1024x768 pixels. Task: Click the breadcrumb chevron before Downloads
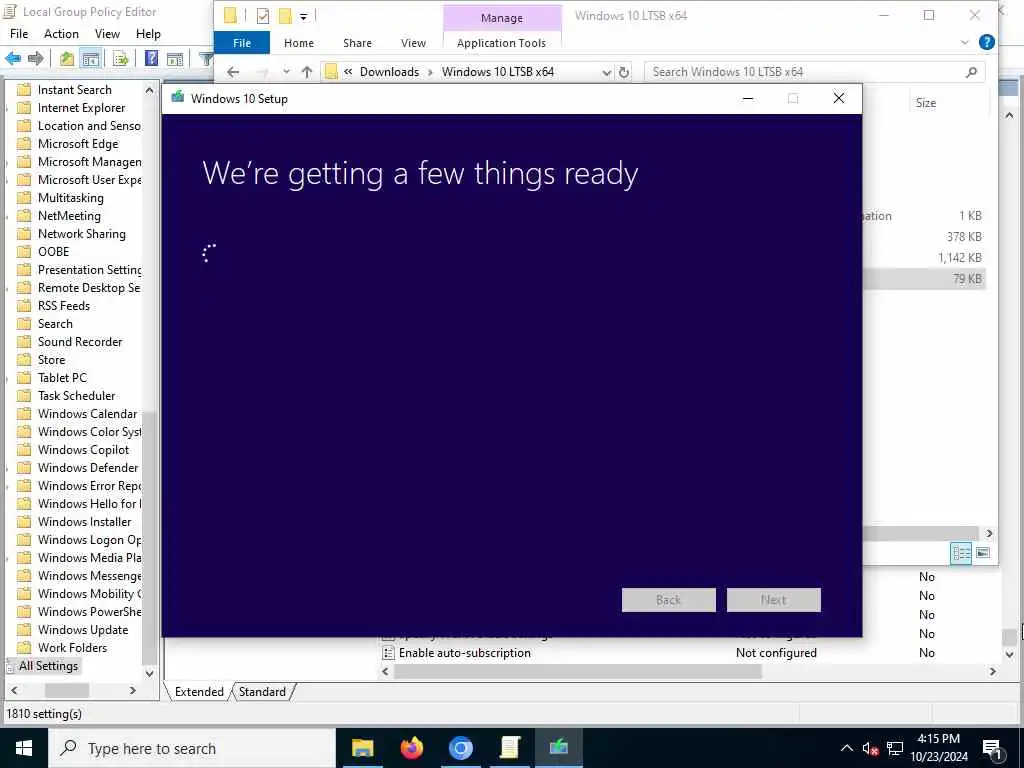(348, 72)
